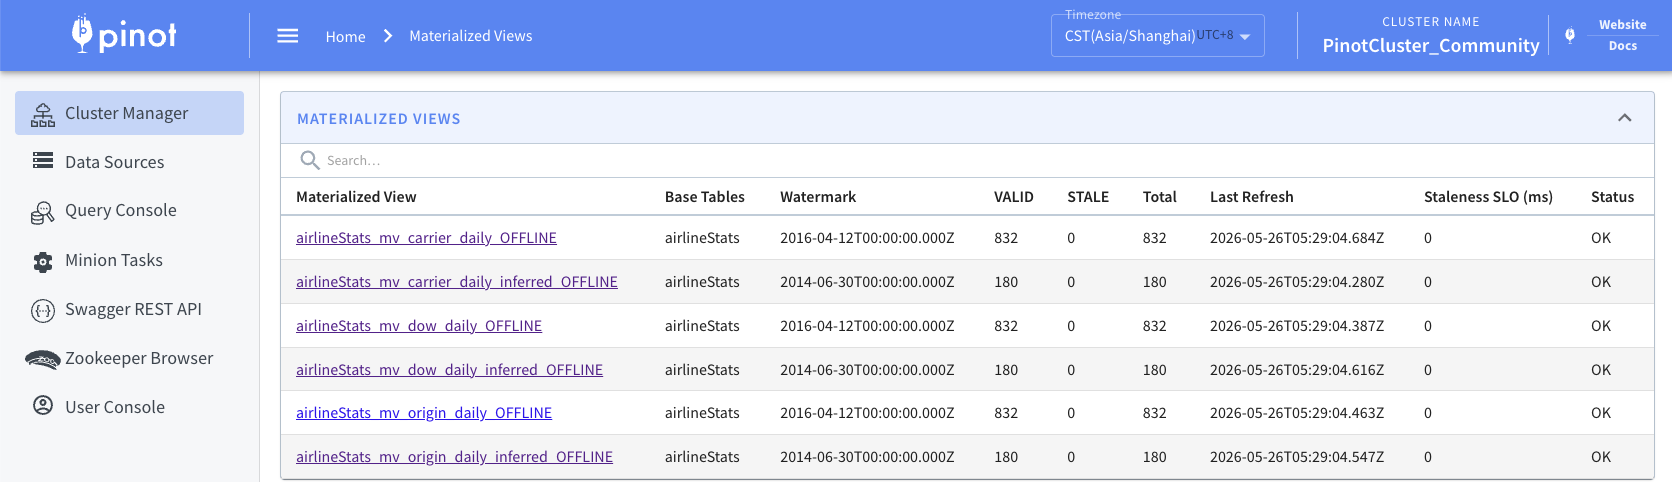Click last refresh 2026-05-26T05:29:04.547Z
1672x482 pixels.
pos(1297,457)
